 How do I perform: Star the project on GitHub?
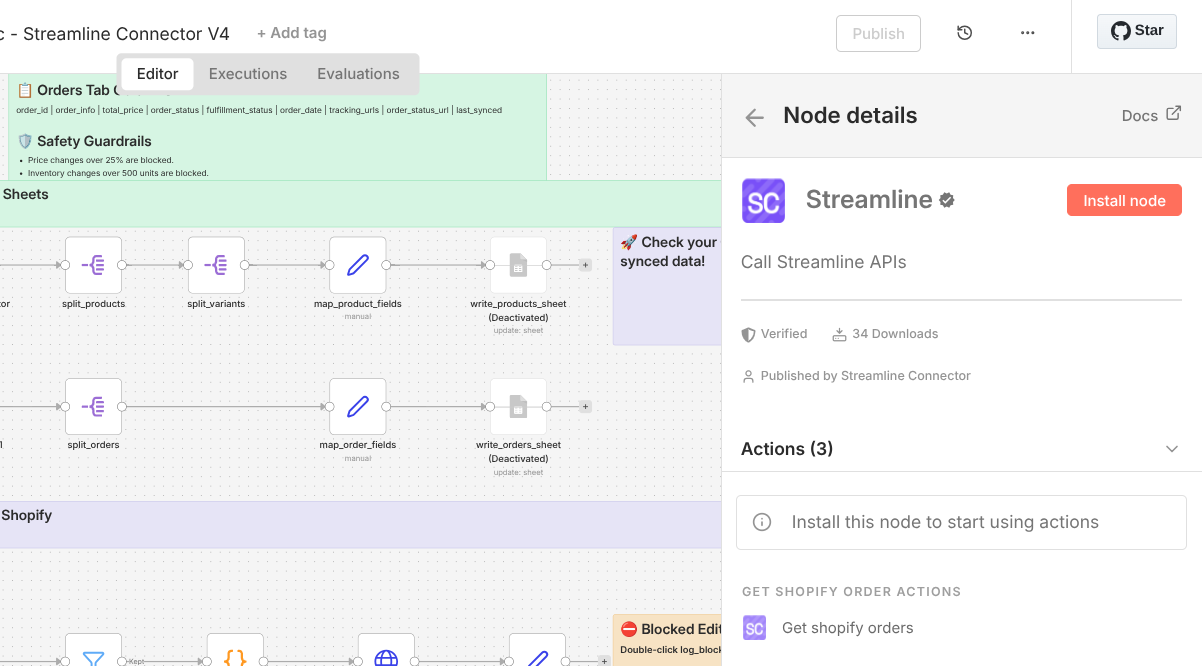(1136, 31)
